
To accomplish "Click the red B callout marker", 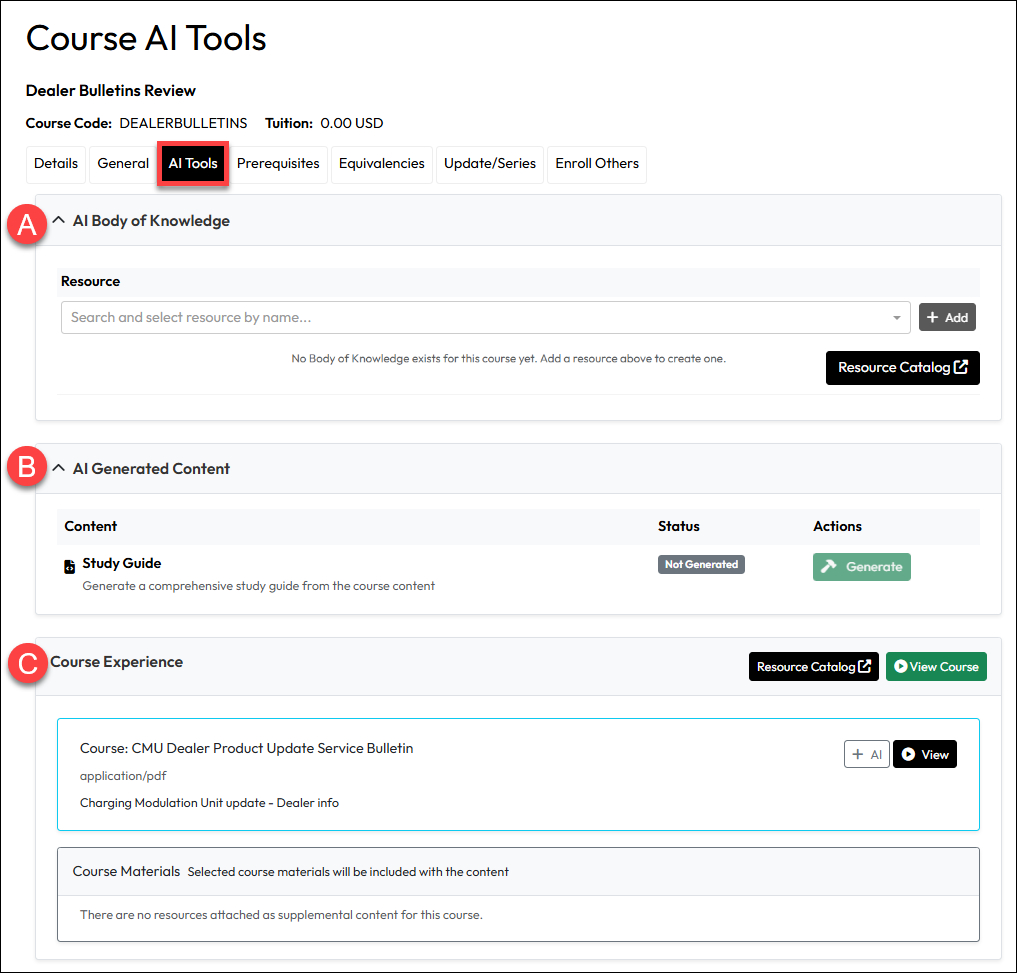I will pos(27,468).
